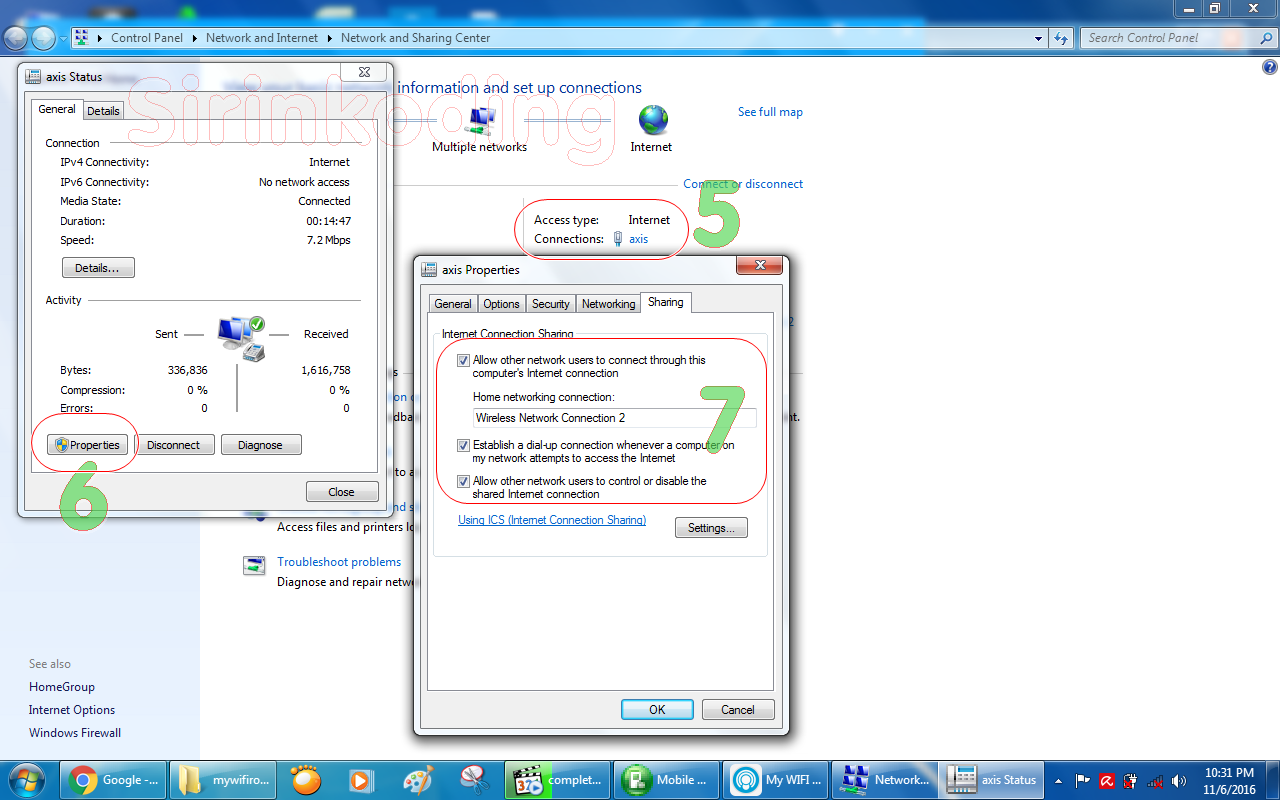Launch the orange media player taskbar icon
1280x800 pixels.
[x=305, y=779]
